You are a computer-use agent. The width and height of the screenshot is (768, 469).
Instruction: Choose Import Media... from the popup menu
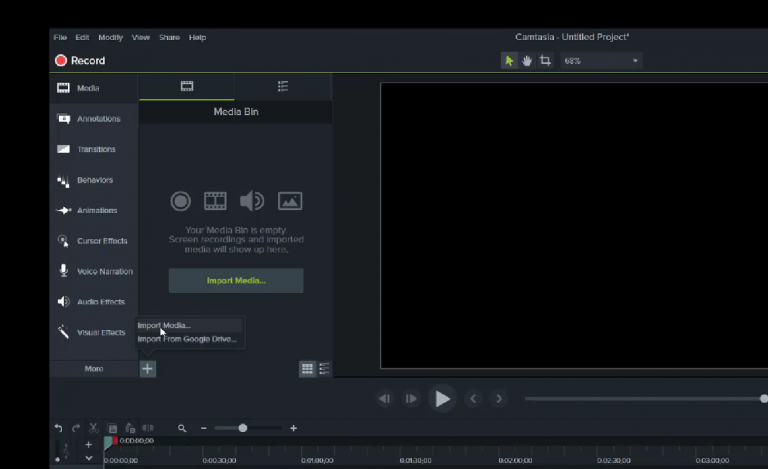point(190,325)
